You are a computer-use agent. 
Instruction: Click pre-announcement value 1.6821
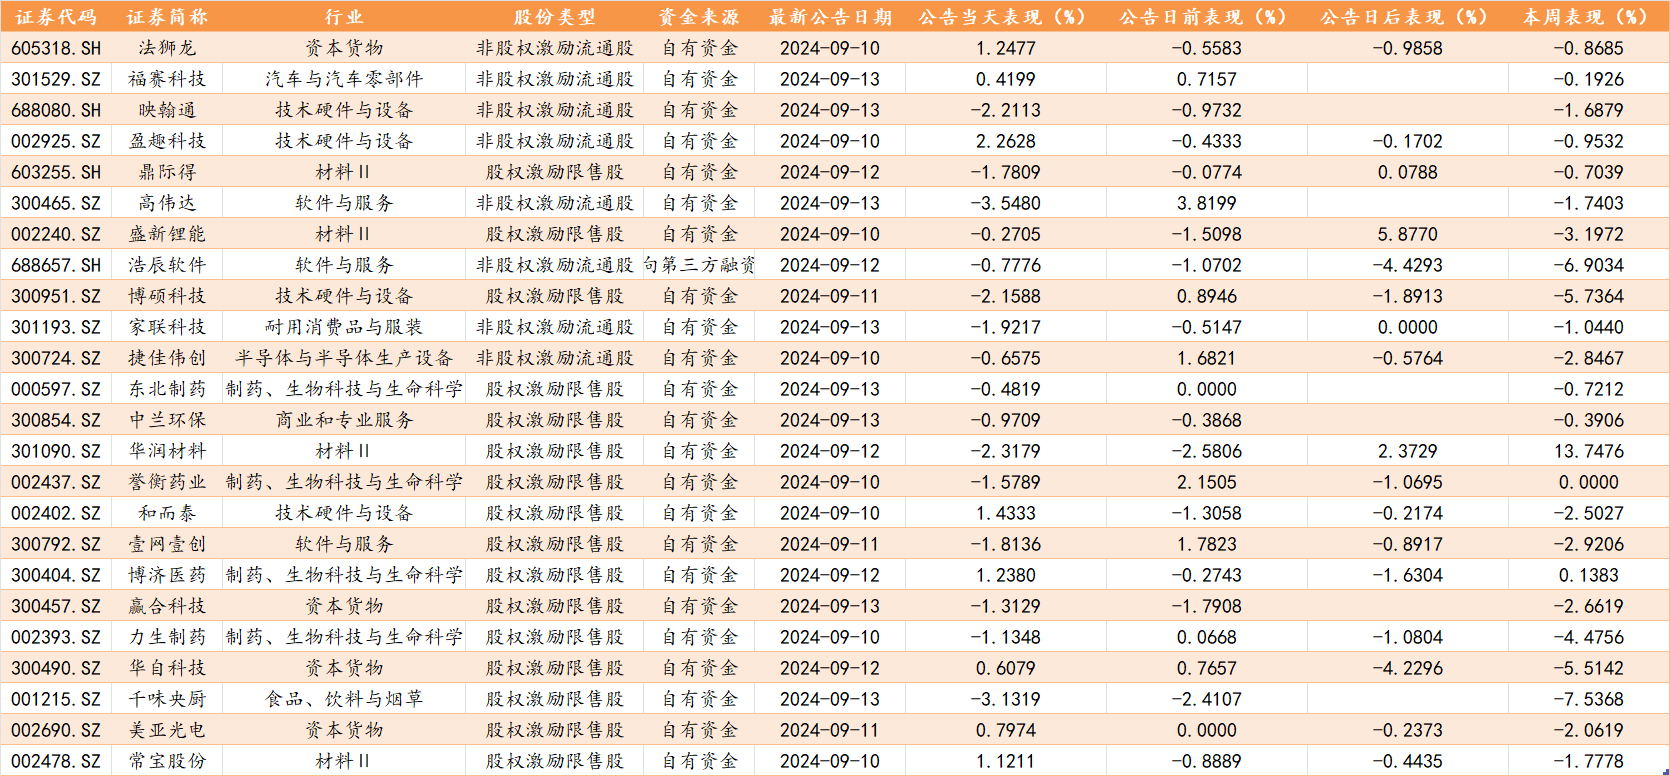1207,358
